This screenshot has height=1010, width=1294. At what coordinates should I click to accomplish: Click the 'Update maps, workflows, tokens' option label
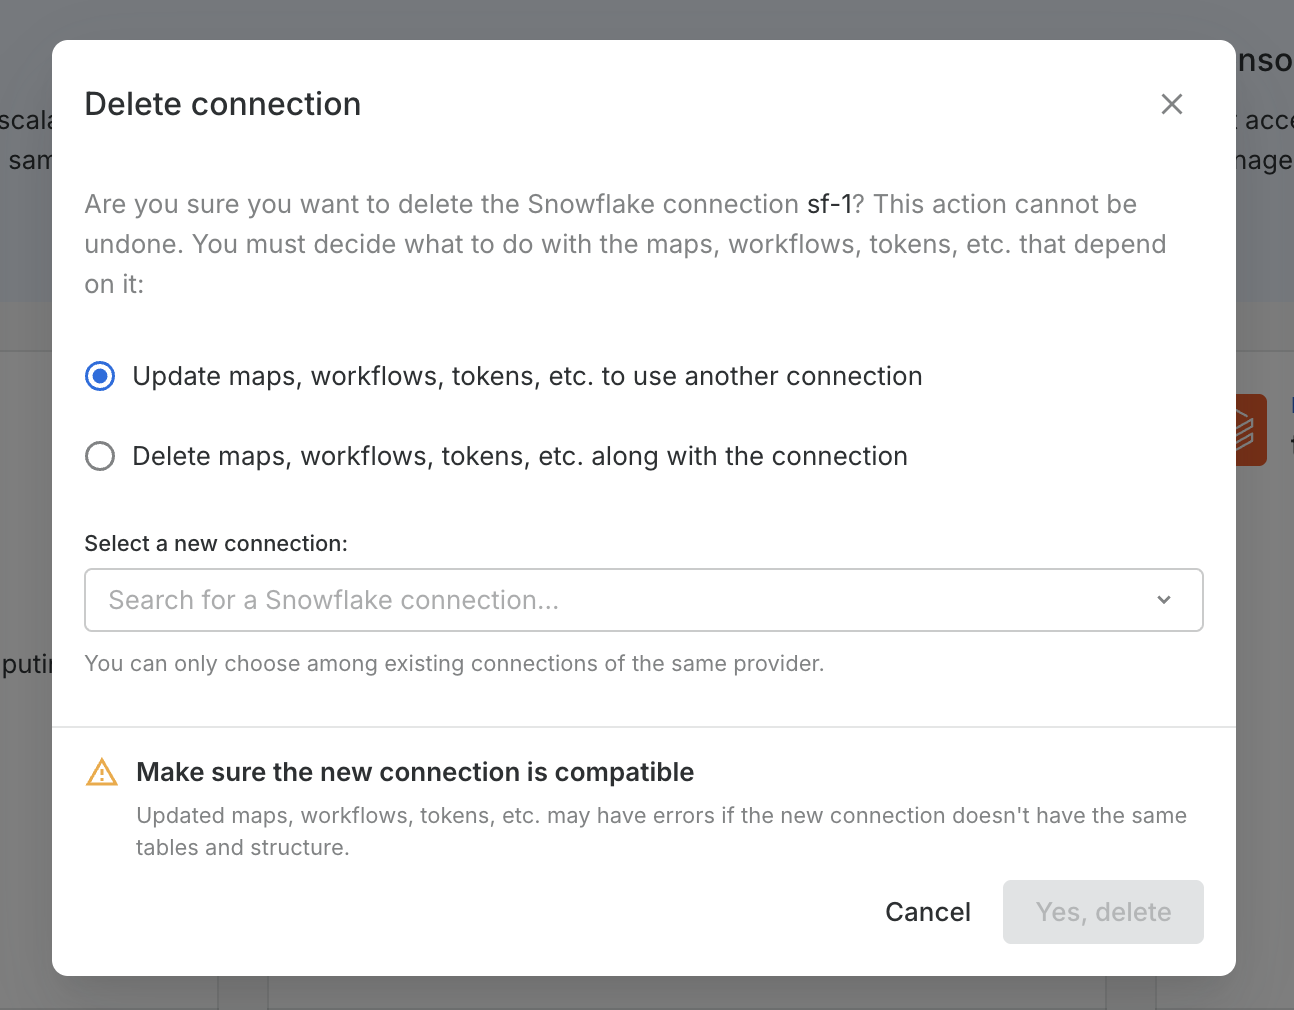pyautogui.click(x=527, y=376)
